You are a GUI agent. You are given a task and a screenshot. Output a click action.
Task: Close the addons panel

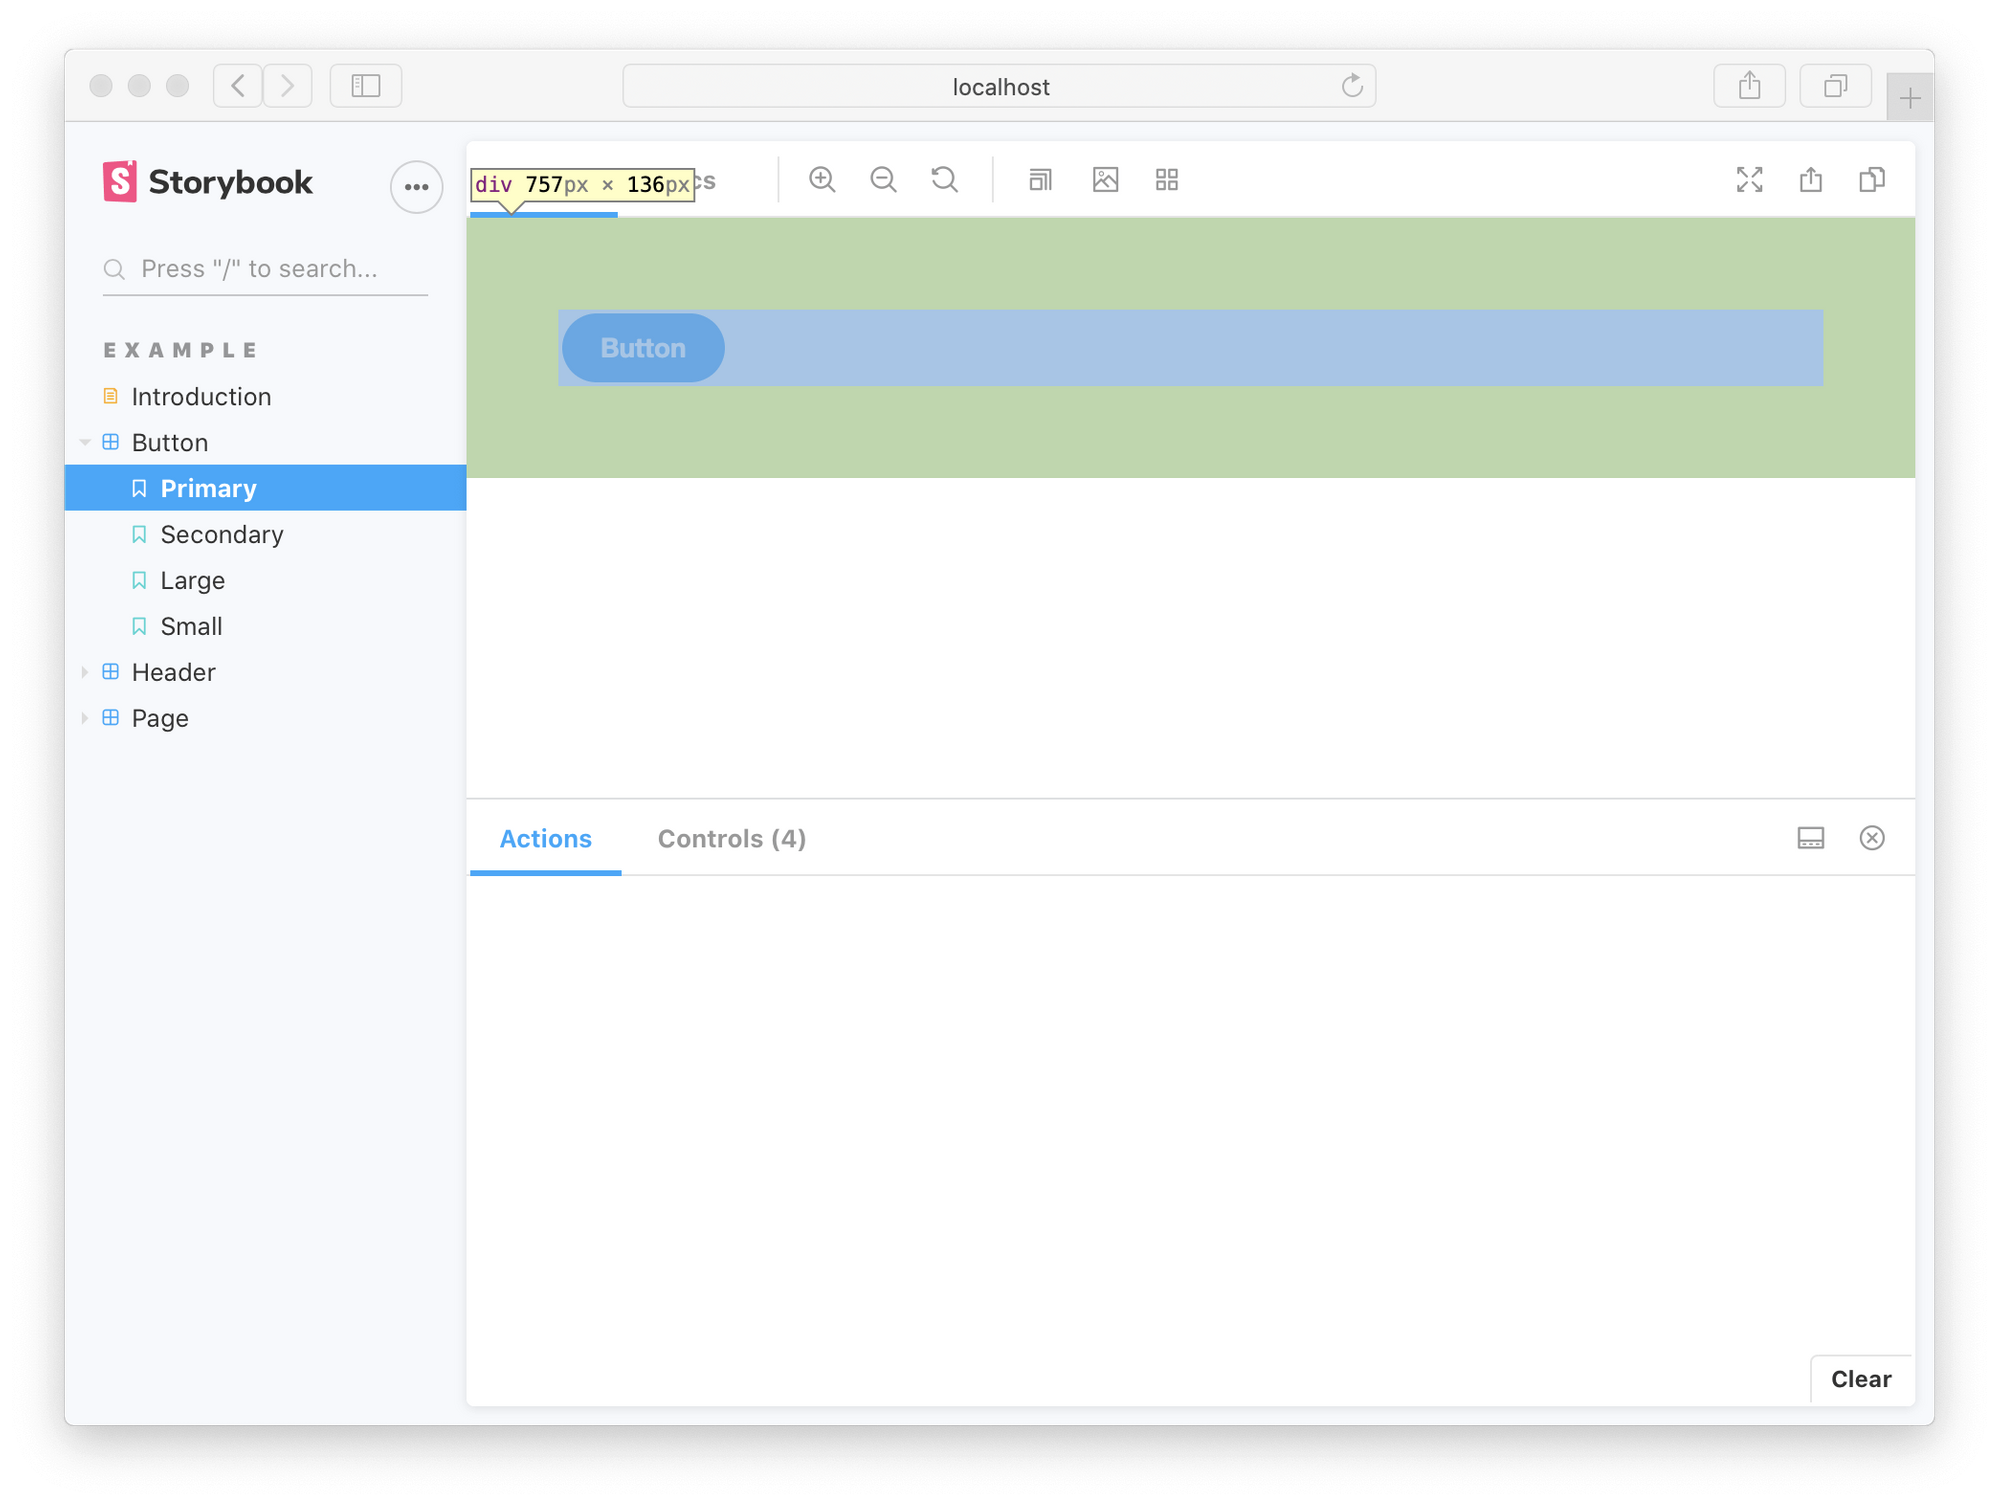click(1872, 838)
